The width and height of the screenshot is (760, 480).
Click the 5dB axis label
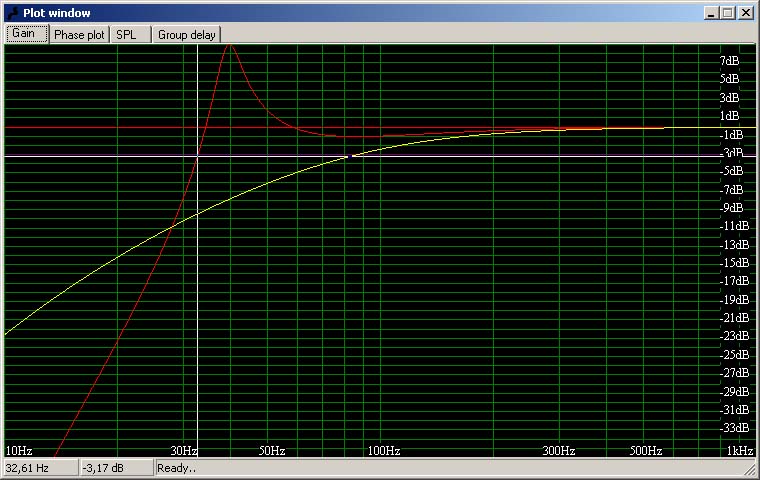(x=729, y=79)
